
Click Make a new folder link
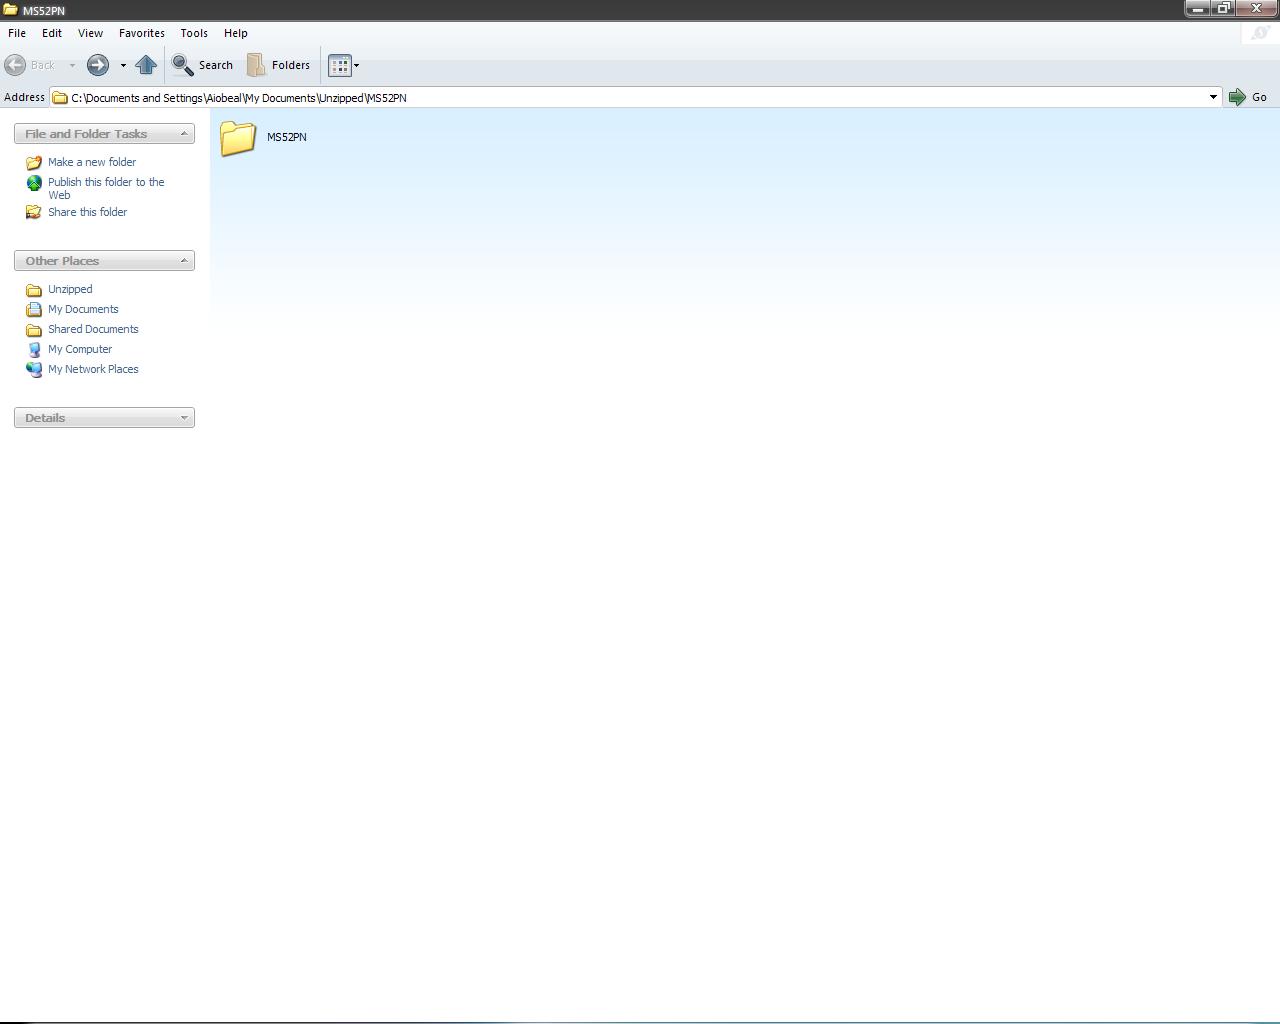tap(92, 162)
